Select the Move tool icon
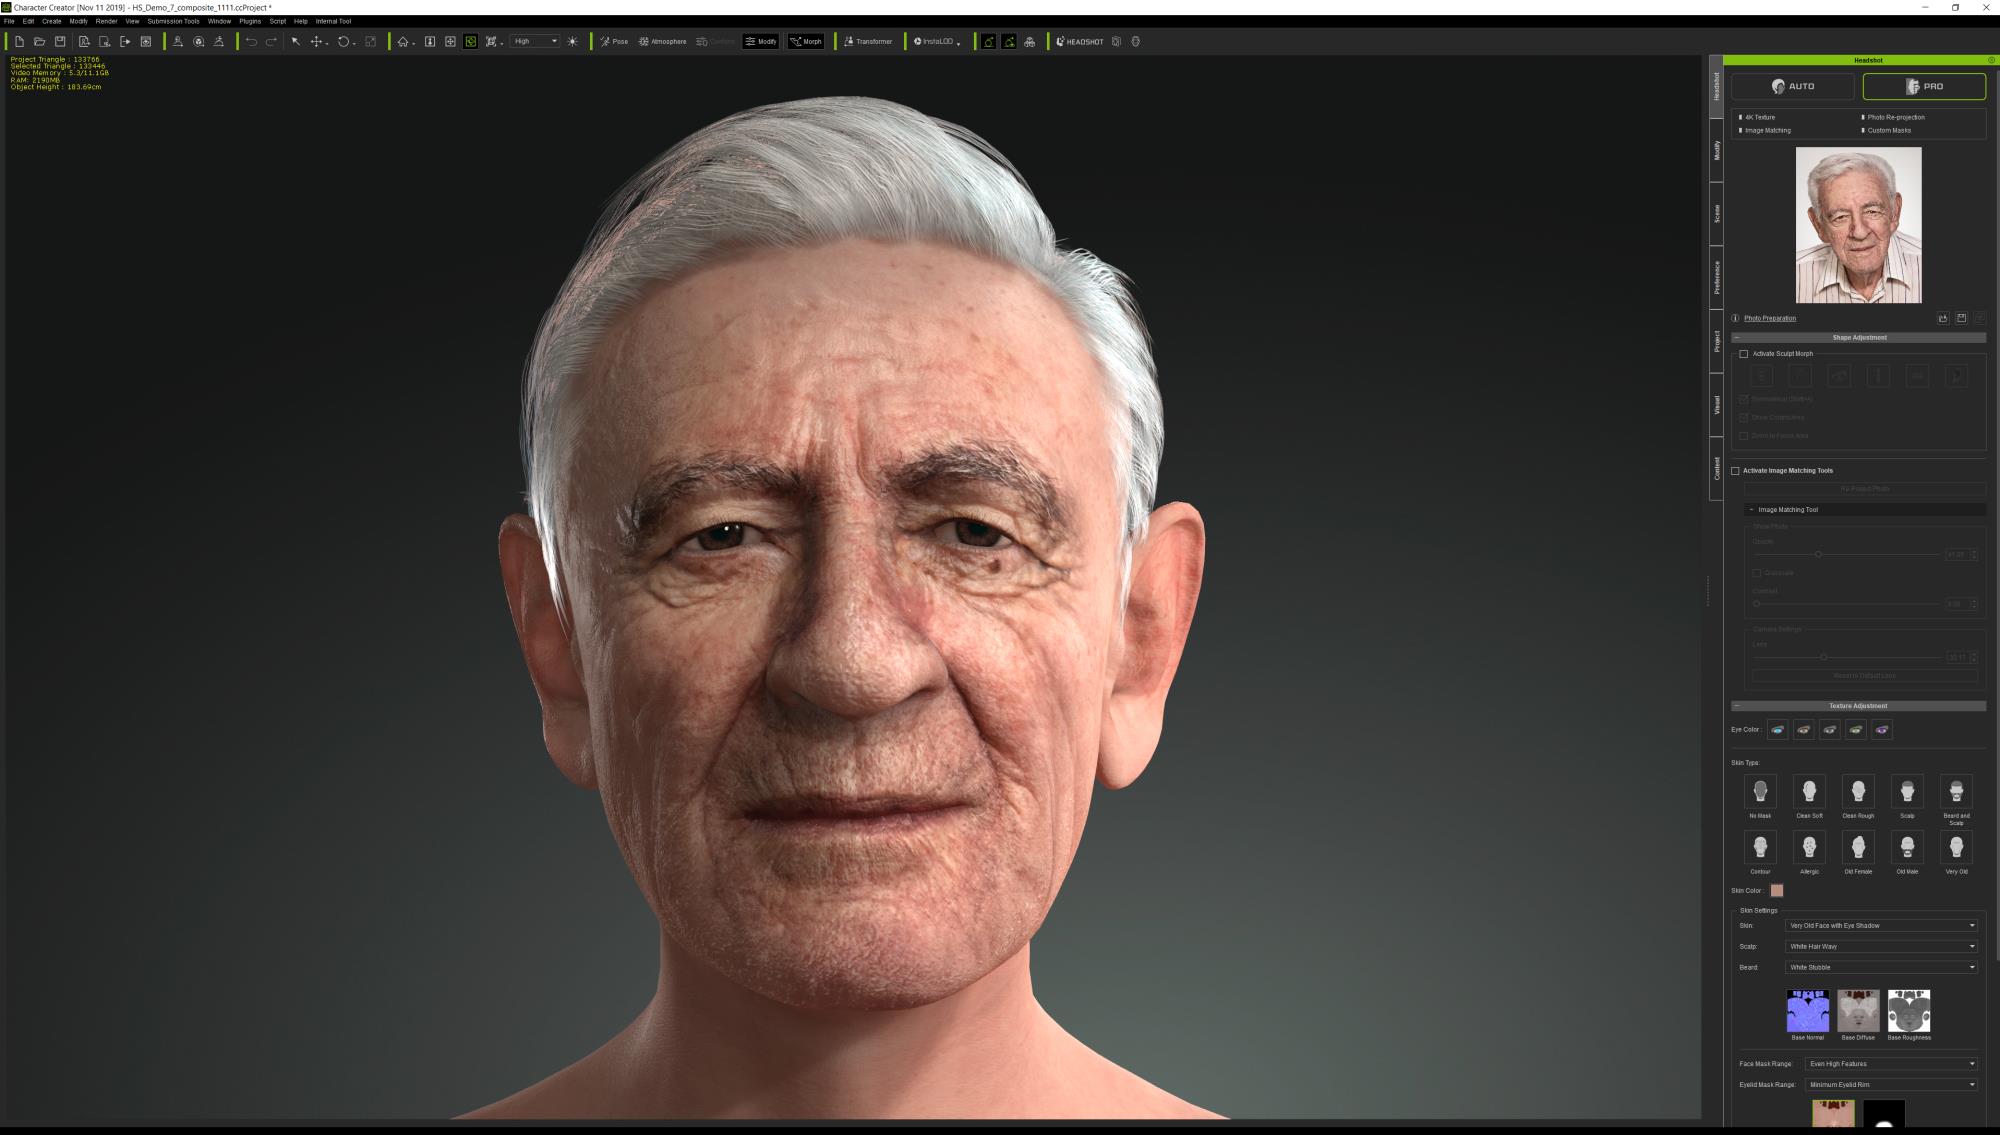 [x=317, y=41]
